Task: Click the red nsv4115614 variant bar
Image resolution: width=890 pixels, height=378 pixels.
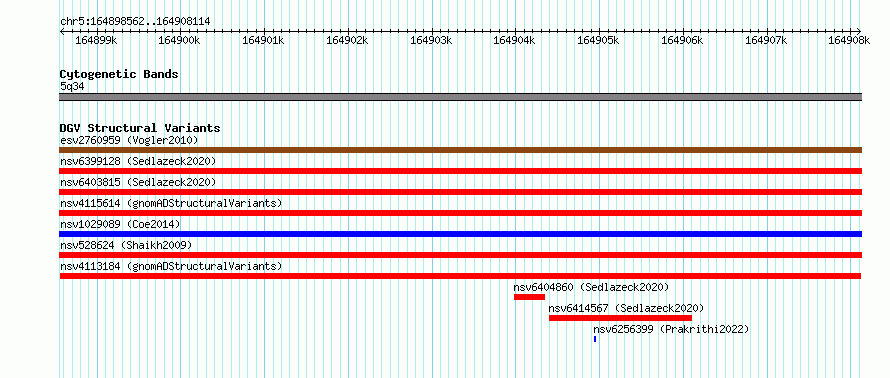Action: tap(460, 213)
